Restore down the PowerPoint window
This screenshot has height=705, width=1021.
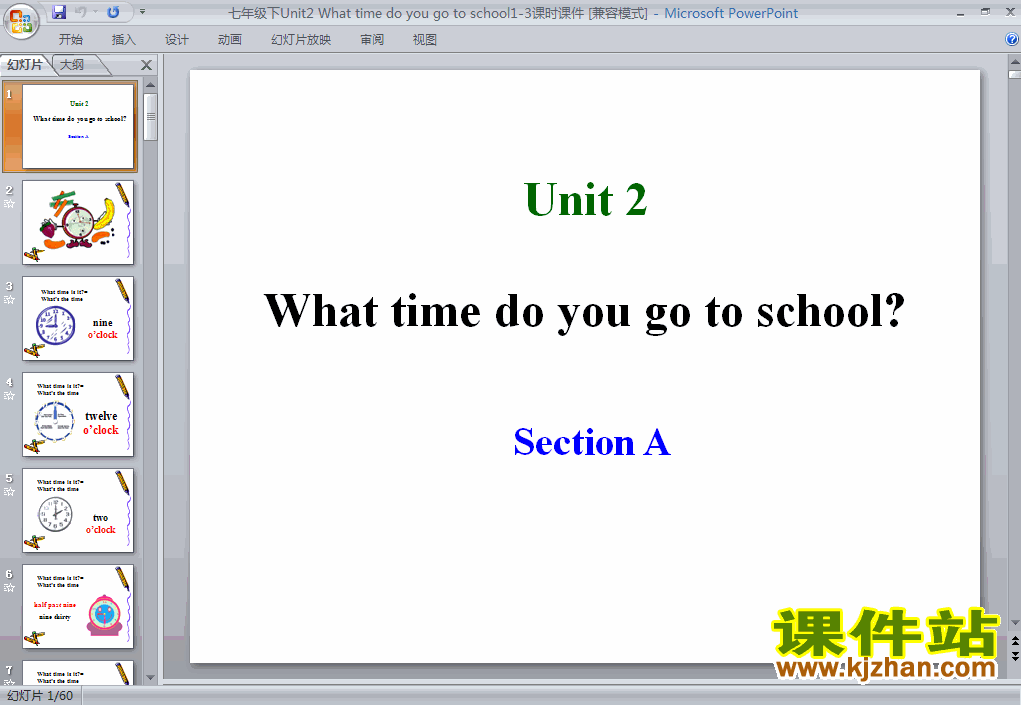tap(986, 12)
